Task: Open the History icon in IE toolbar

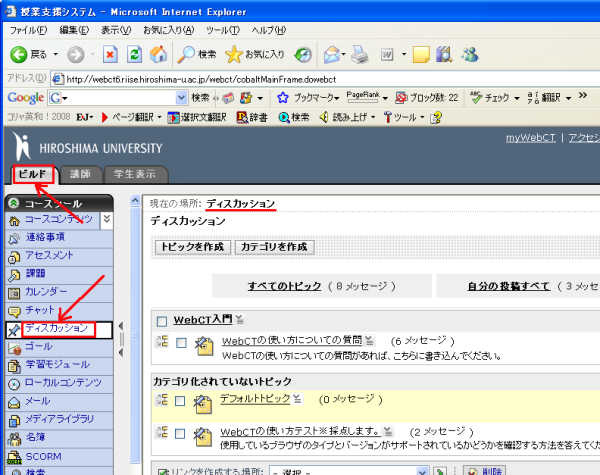Action: point(303,55)
